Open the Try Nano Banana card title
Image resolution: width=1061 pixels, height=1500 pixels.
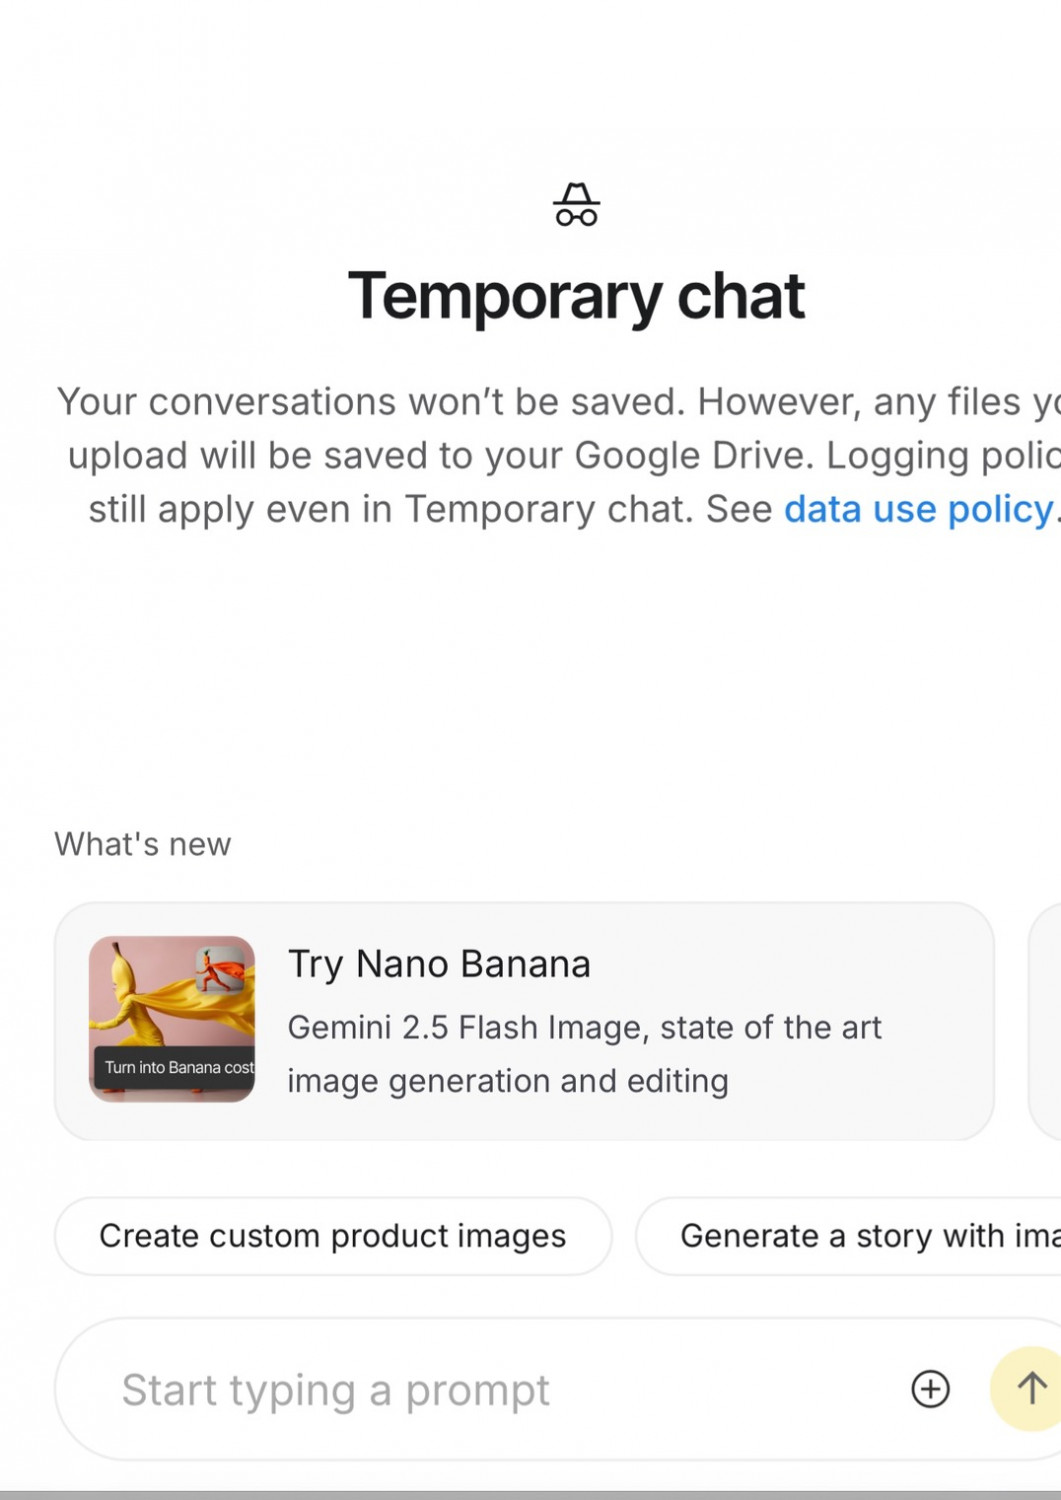tap(439, 964)
